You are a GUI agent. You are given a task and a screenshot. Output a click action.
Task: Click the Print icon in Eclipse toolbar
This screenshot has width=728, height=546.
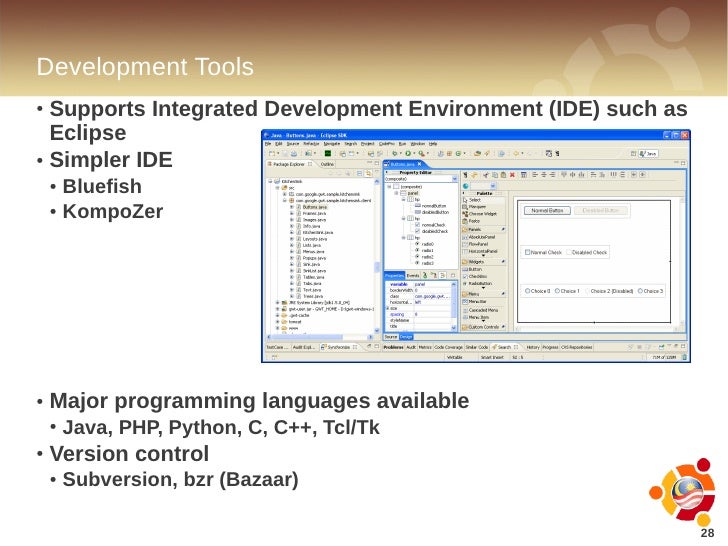(294, 154)
